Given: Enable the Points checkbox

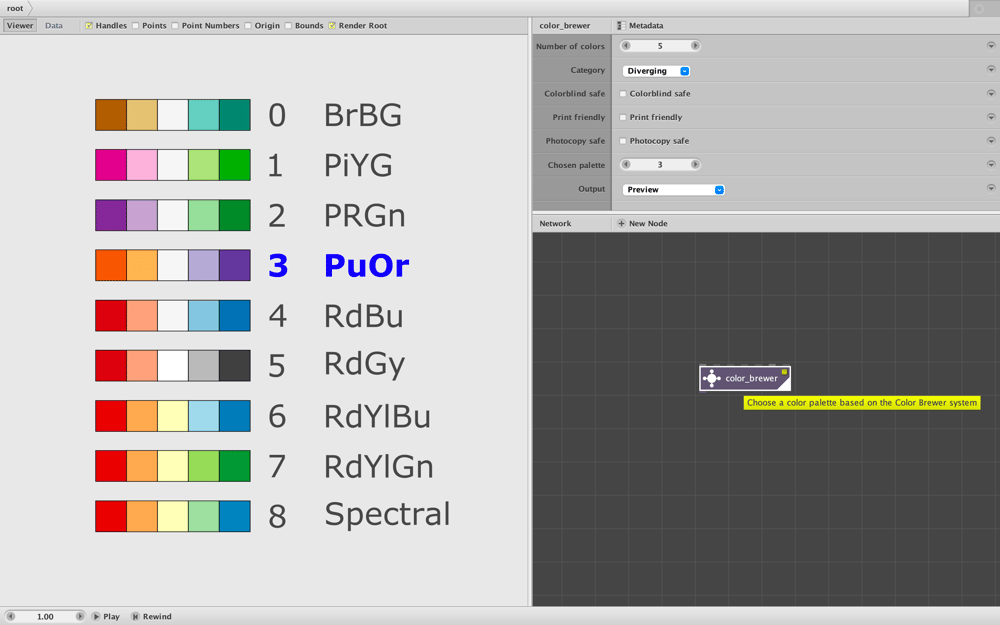Looking at the screenshot, I should [135, 26].
